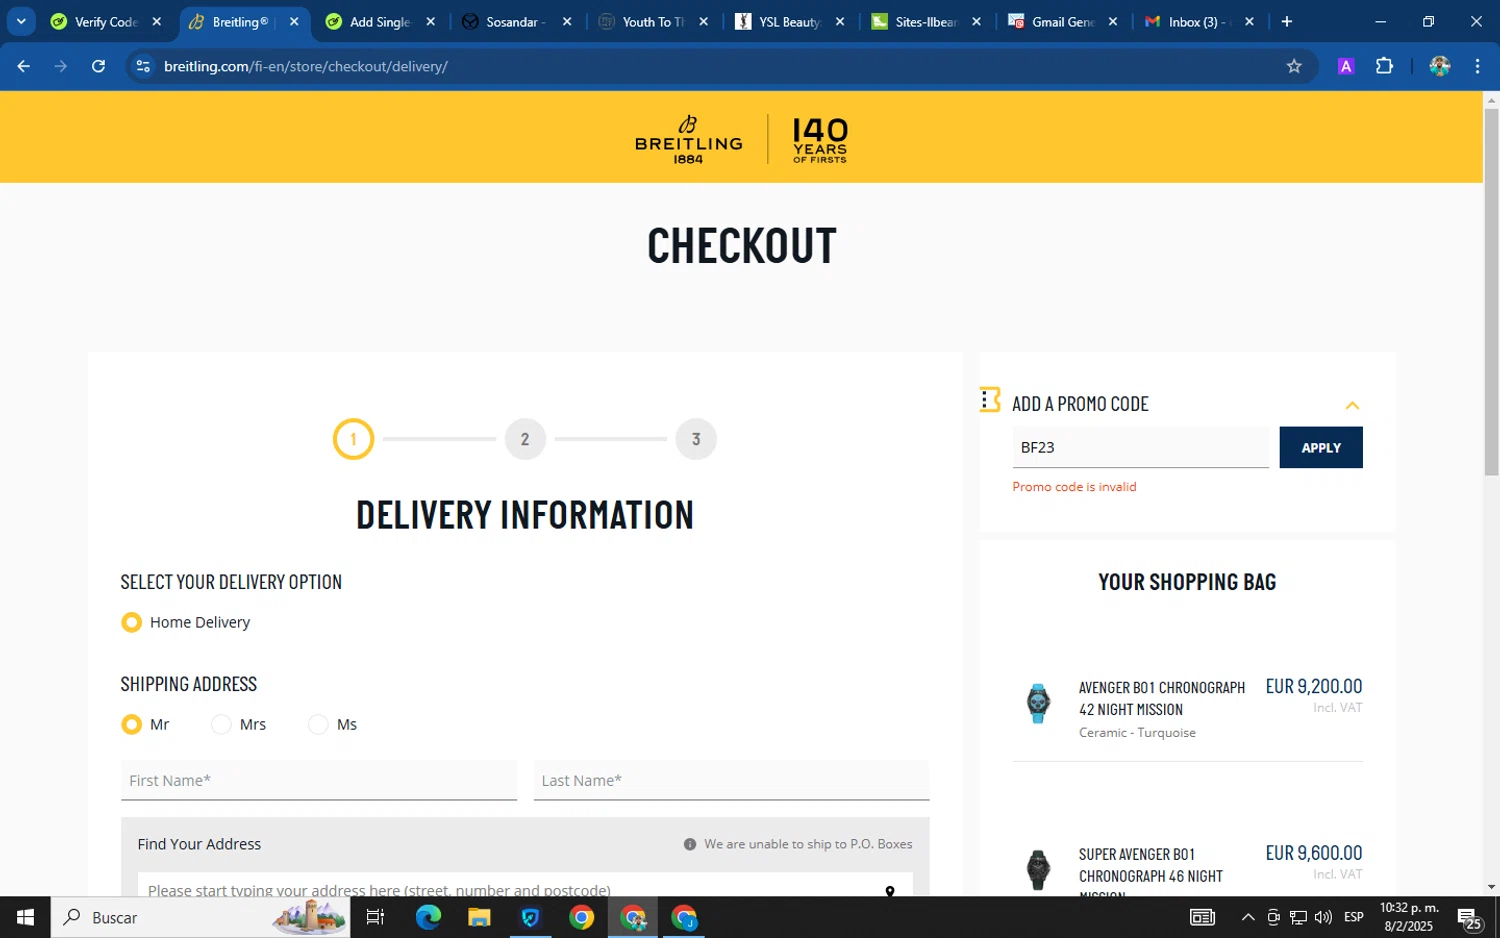Click the browser forward arrow
The width and height of the screenshot is (1500, 938).
tap(61, 66)
